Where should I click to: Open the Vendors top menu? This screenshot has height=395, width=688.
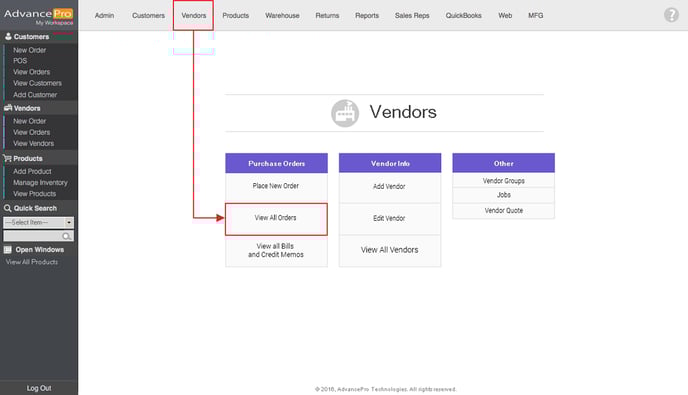(x=194, y=15)
